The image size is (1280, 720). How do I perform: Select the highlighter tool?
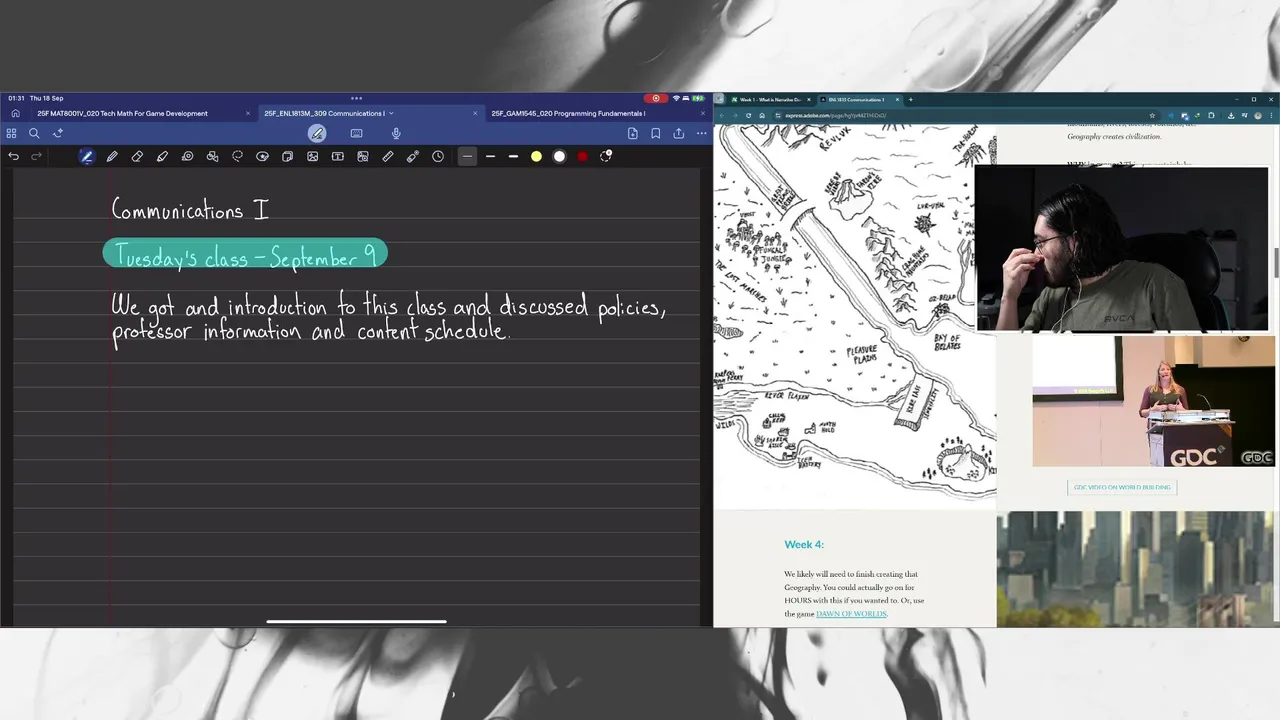(x=162, y=156)
